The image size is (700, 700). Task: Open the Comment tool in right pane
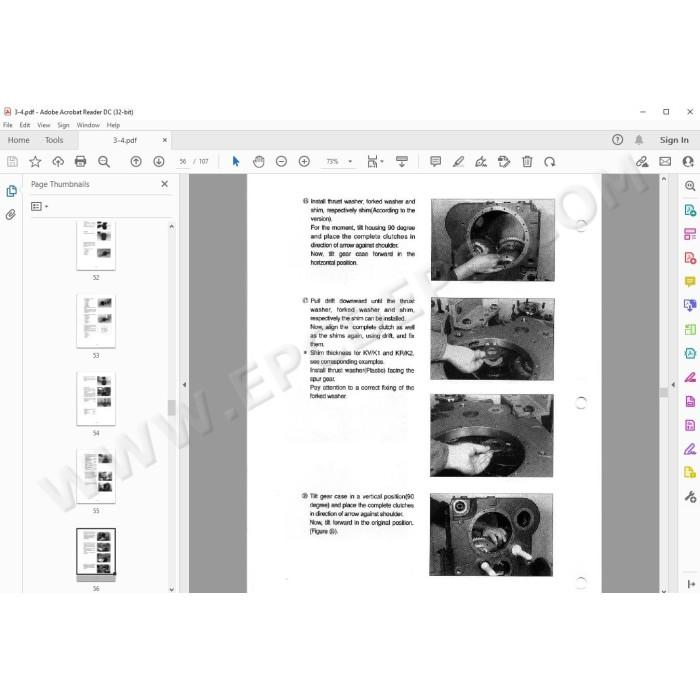point(690,281)
